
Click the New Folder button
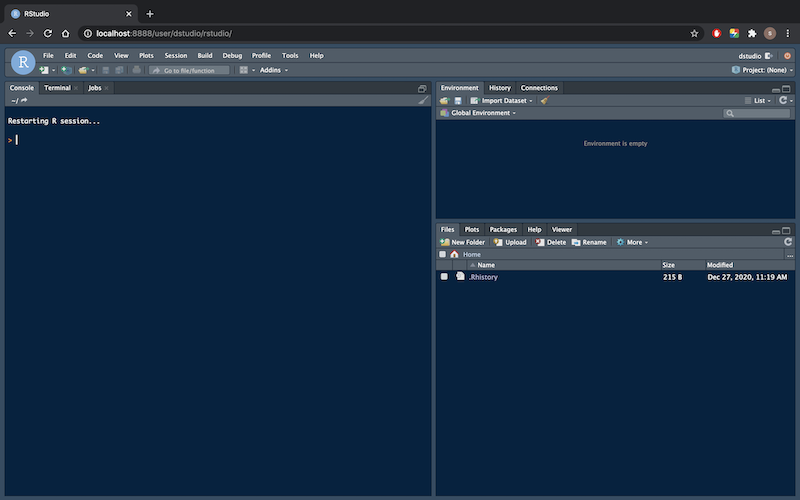tap(462, 242)
